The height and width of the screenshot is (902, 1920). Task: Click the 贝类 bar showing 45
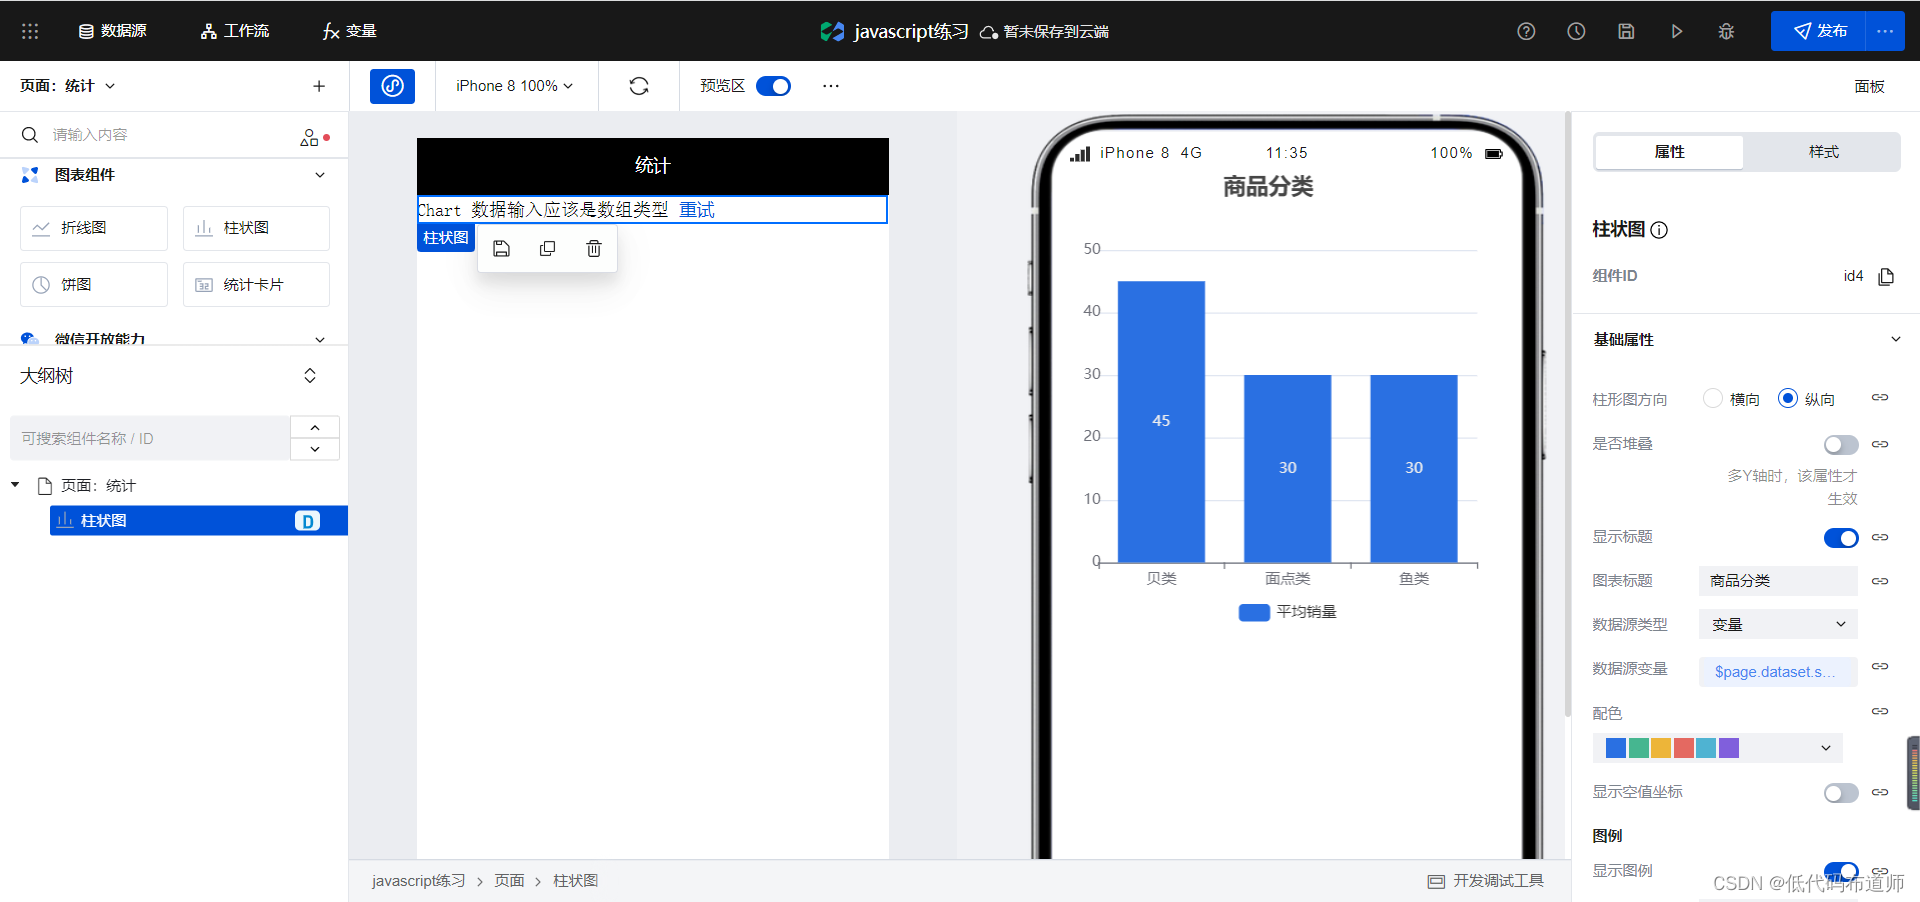pos(1161,422)
